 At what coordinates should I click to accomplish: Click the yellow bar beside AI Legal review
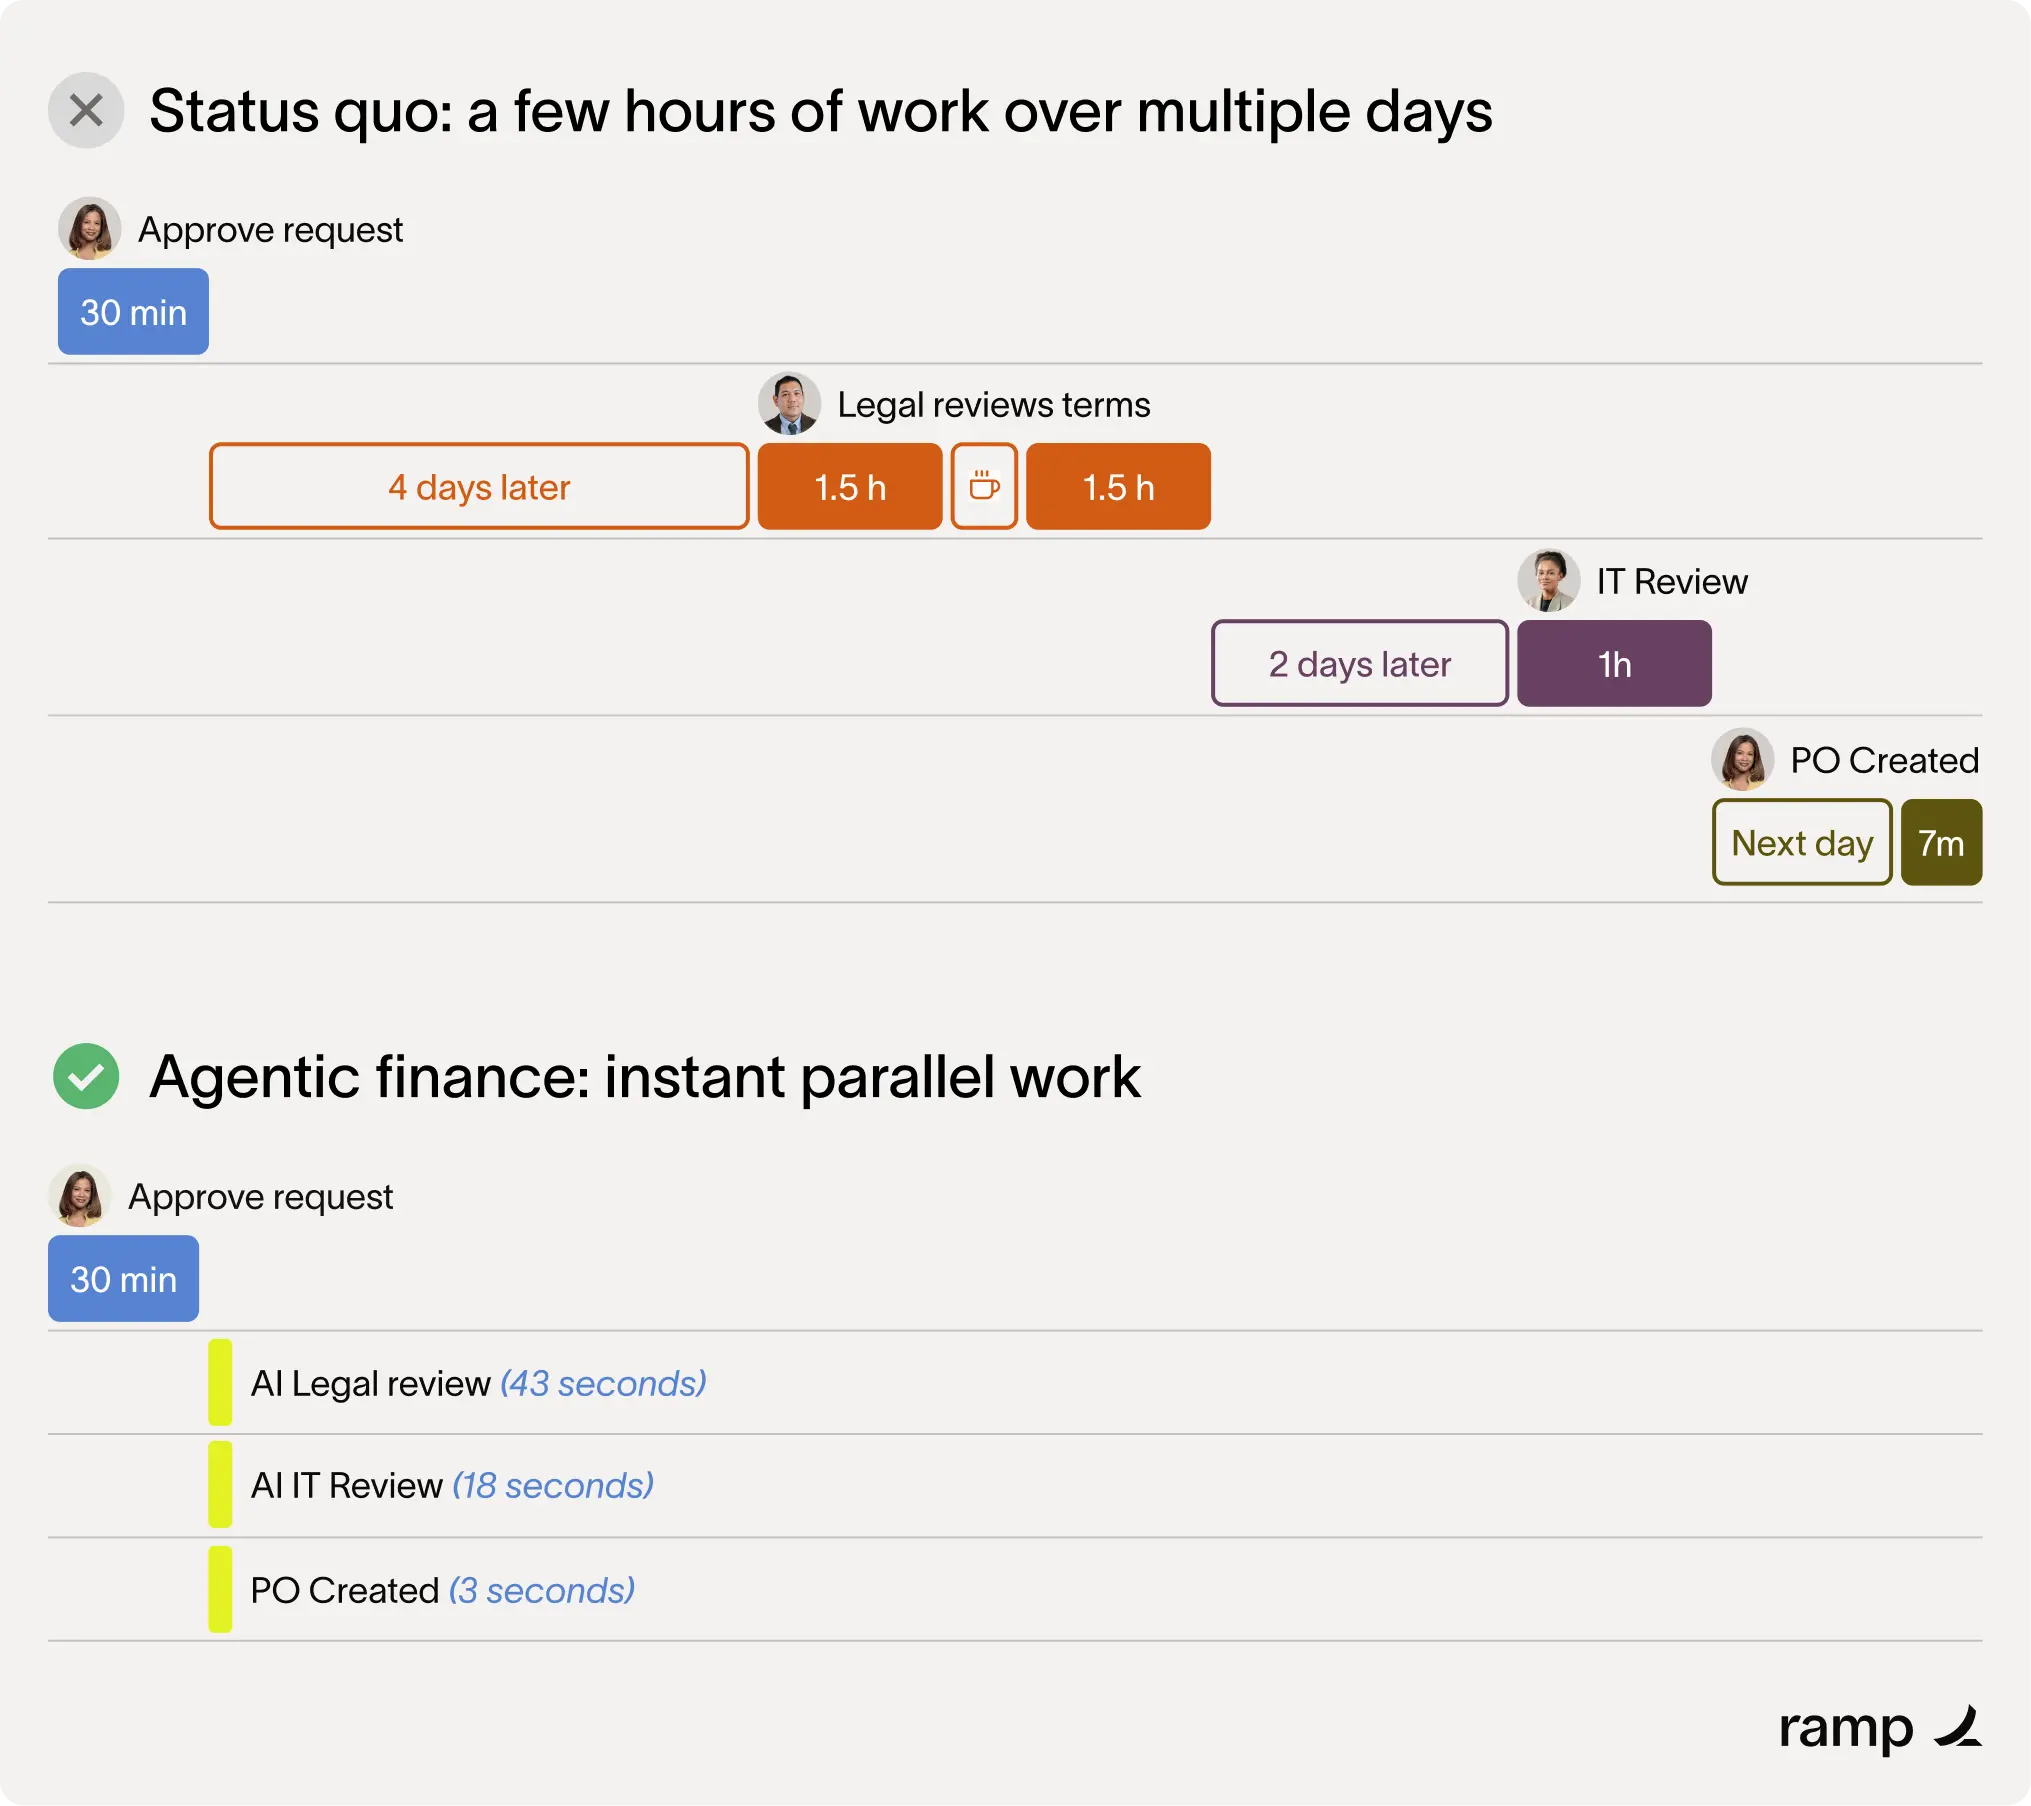[220, 1382]
